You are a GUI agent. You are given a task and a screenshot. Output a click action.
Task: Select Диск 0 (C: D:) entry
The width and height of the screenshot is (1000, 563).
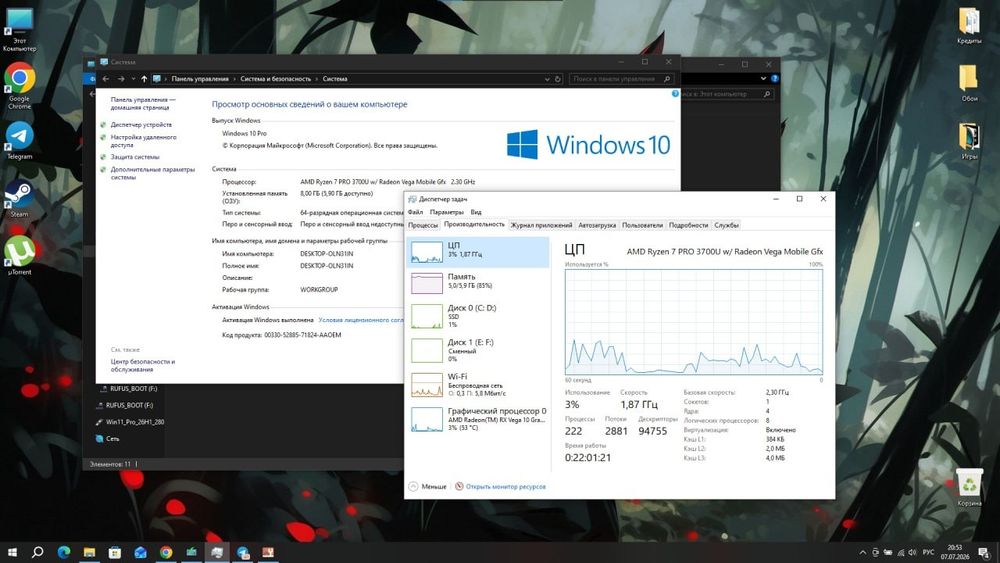tap(478, 316)
